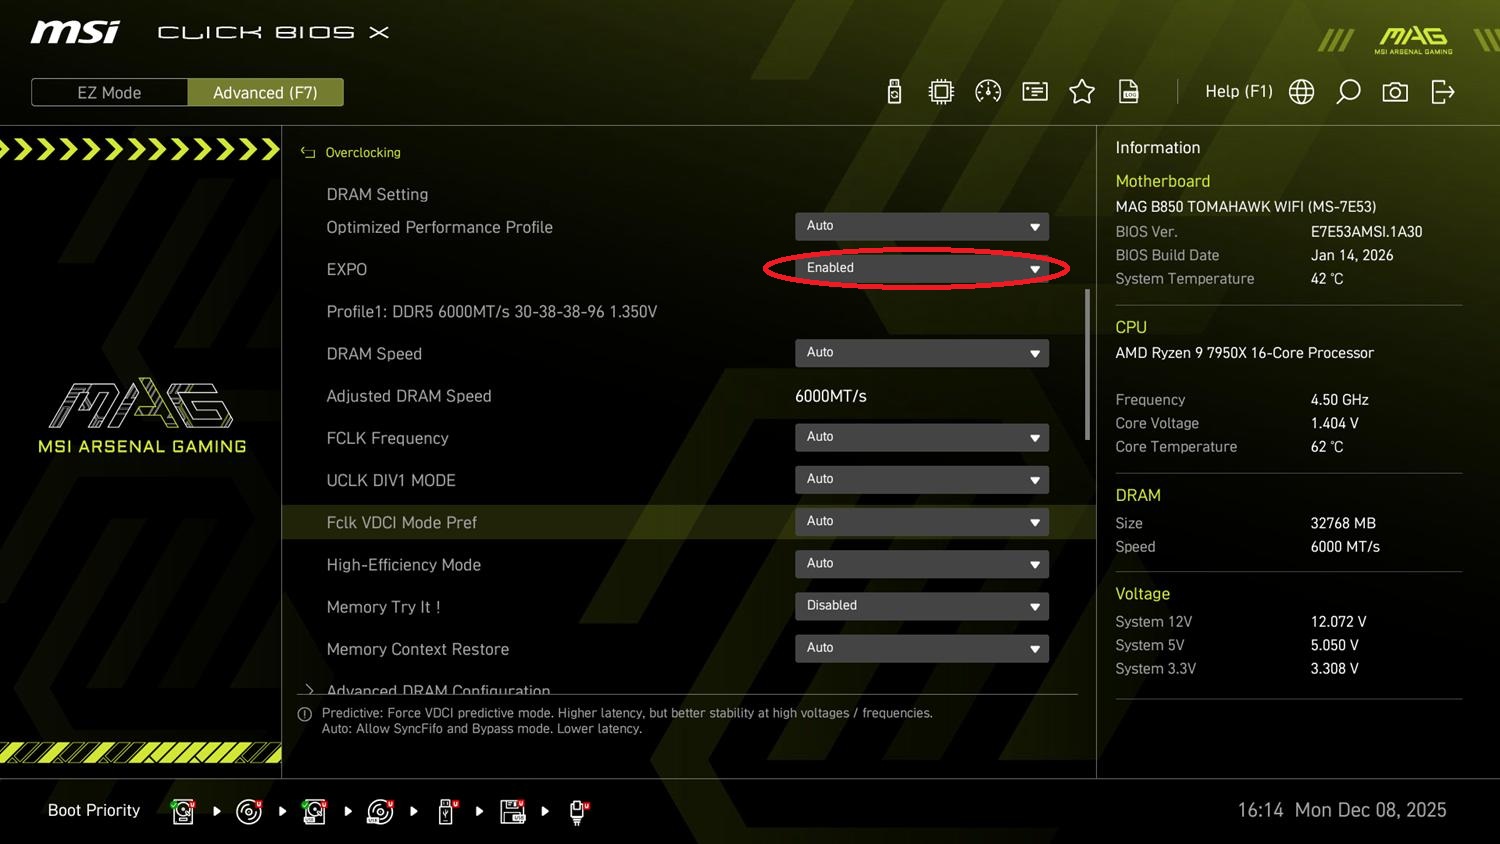Open the LOG file icon
1500x844 pixels.
(x=1129, y=92)
